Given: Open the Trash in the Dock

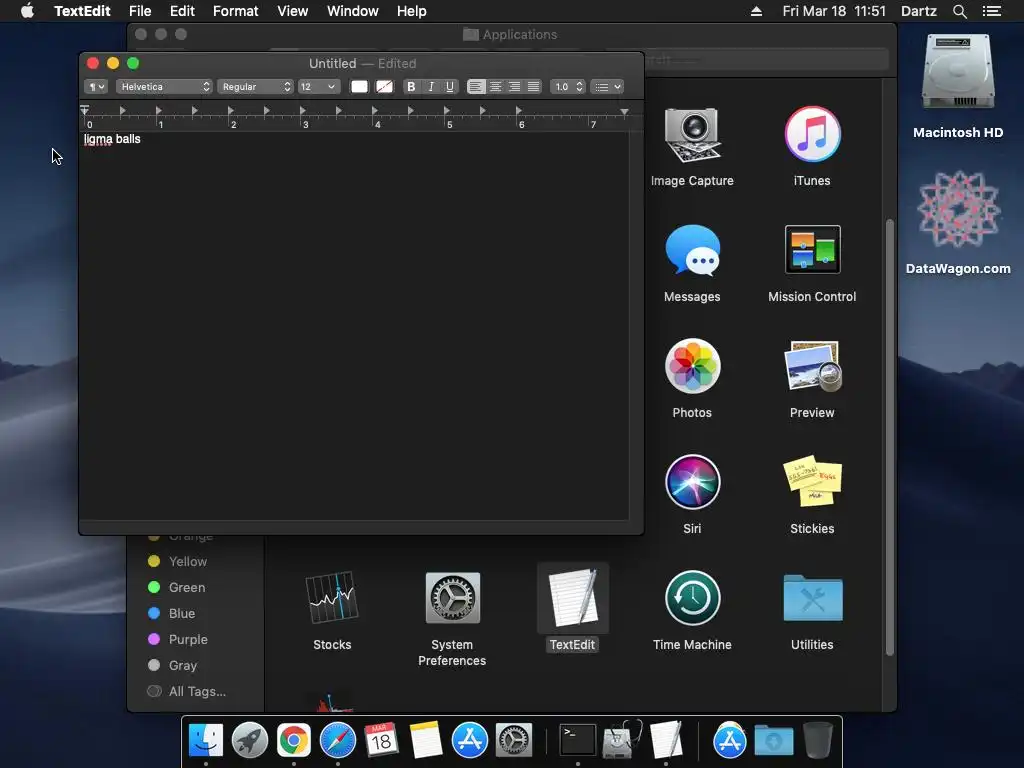Looking at the screenshot, I should [x=818, y=741].
